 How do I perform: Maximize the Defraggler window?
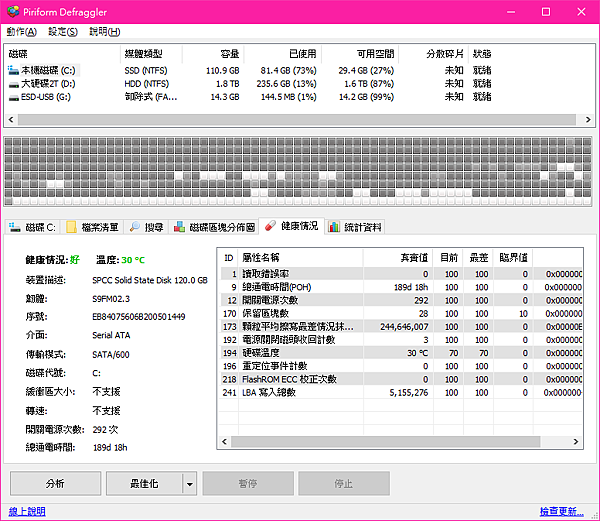(x=546, y=12)
